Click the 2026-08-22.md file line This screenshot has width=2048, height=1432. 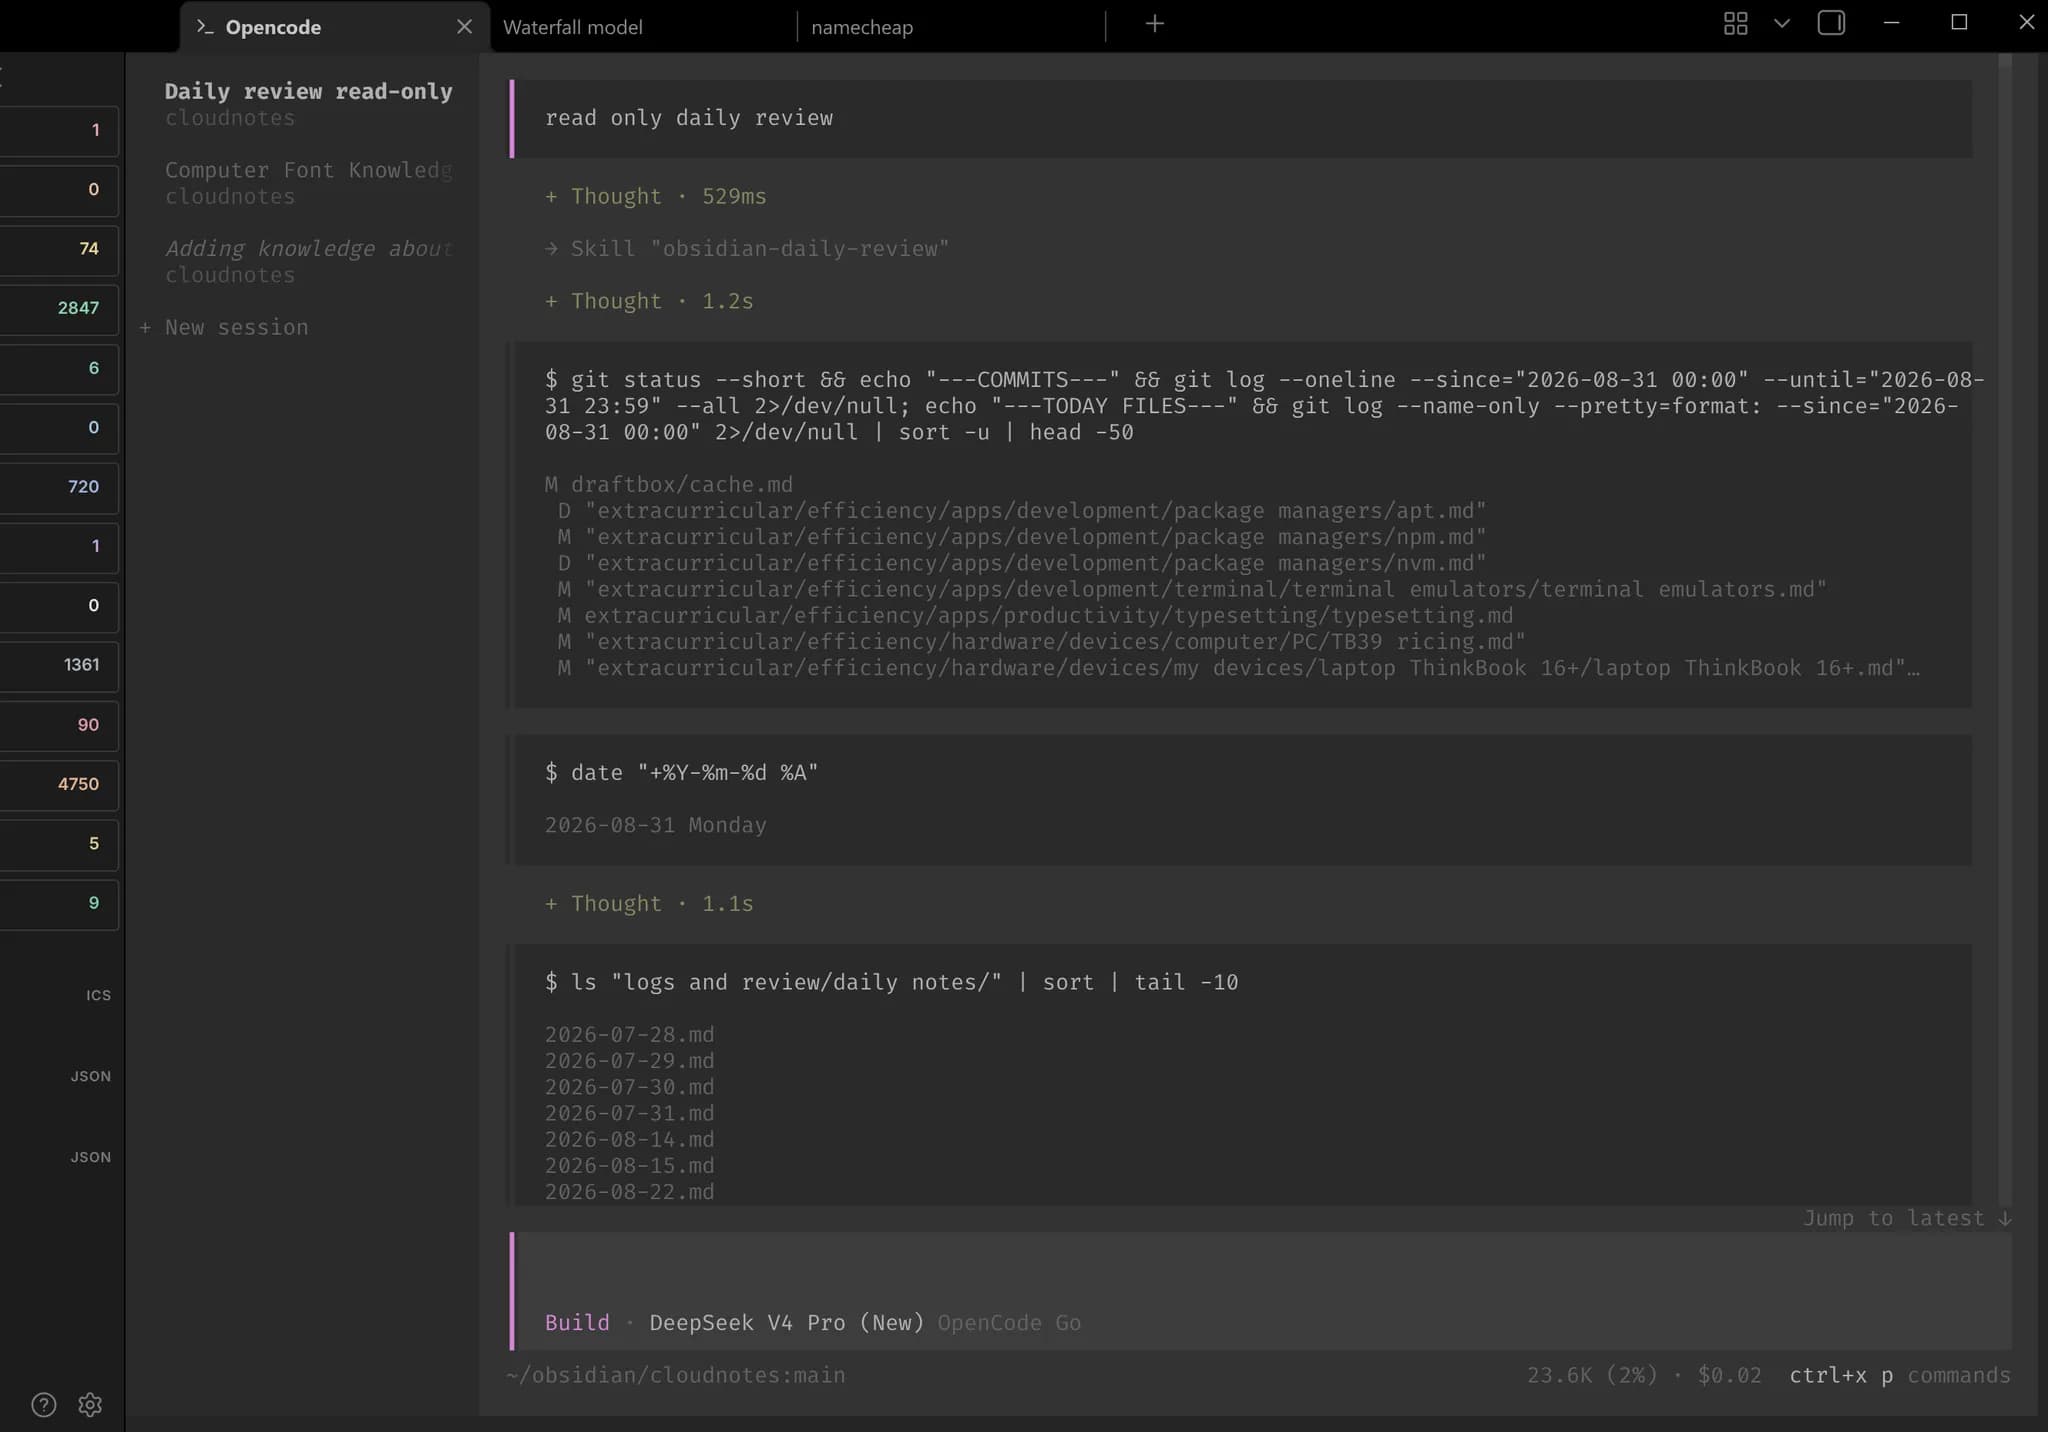pyautogui.click(x=629, y=1192)
